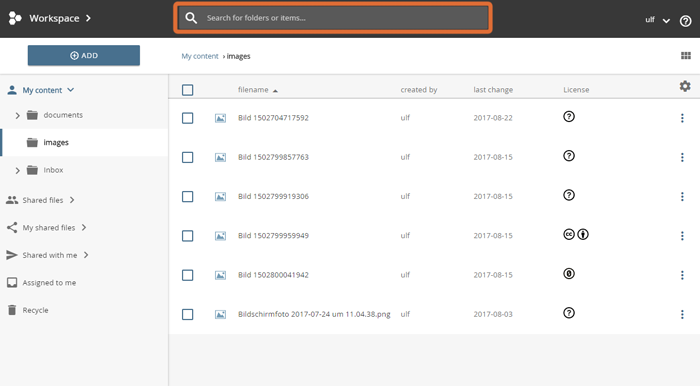Check the box for Bild 1502799959949
The width and height of the screenshot is (700, 386).
pyautogui.click(x=188, y=236)
